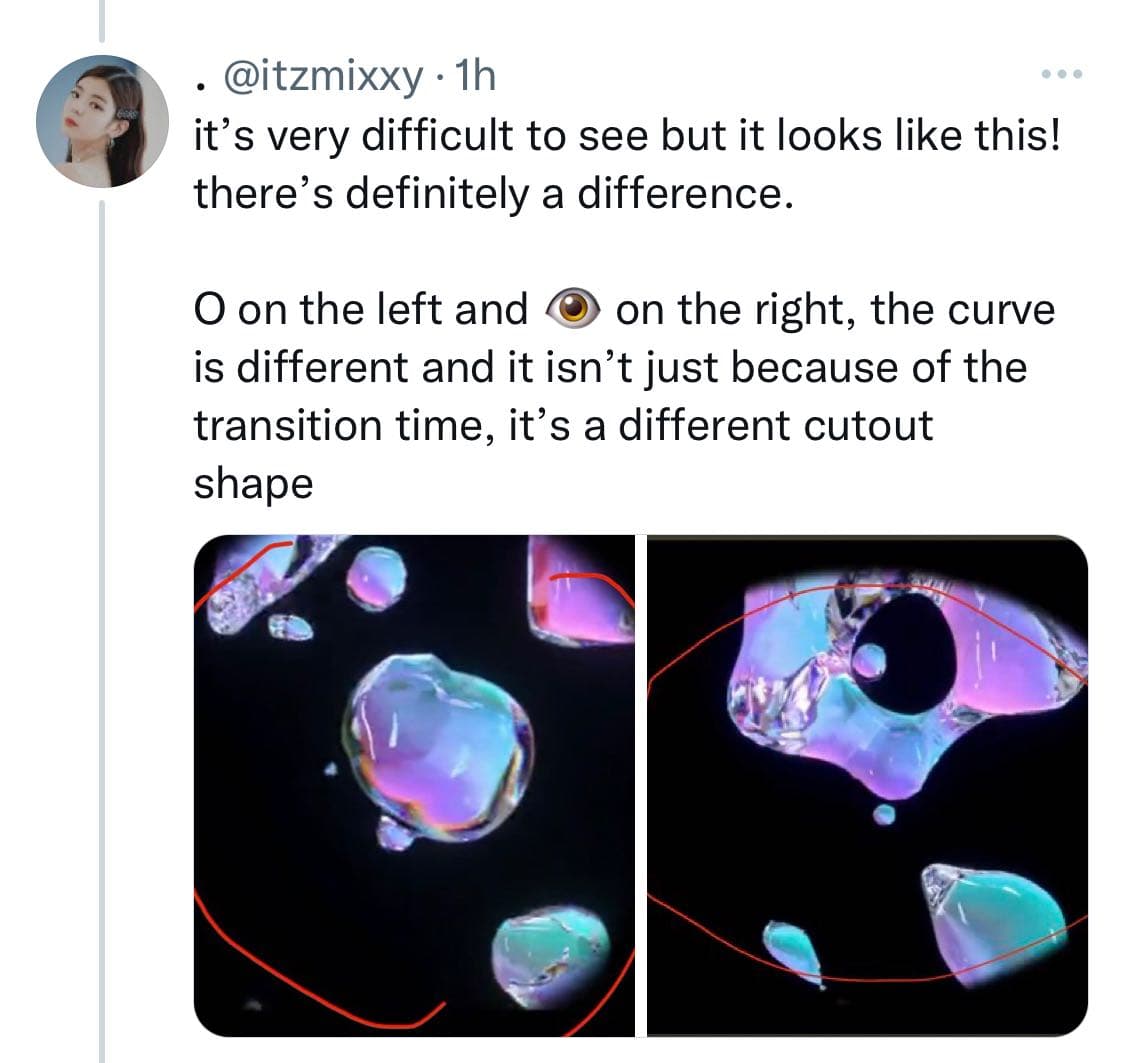The image size is (1125, 1063).
Task: Open the left attached image
Action: (x=414, y=785)
